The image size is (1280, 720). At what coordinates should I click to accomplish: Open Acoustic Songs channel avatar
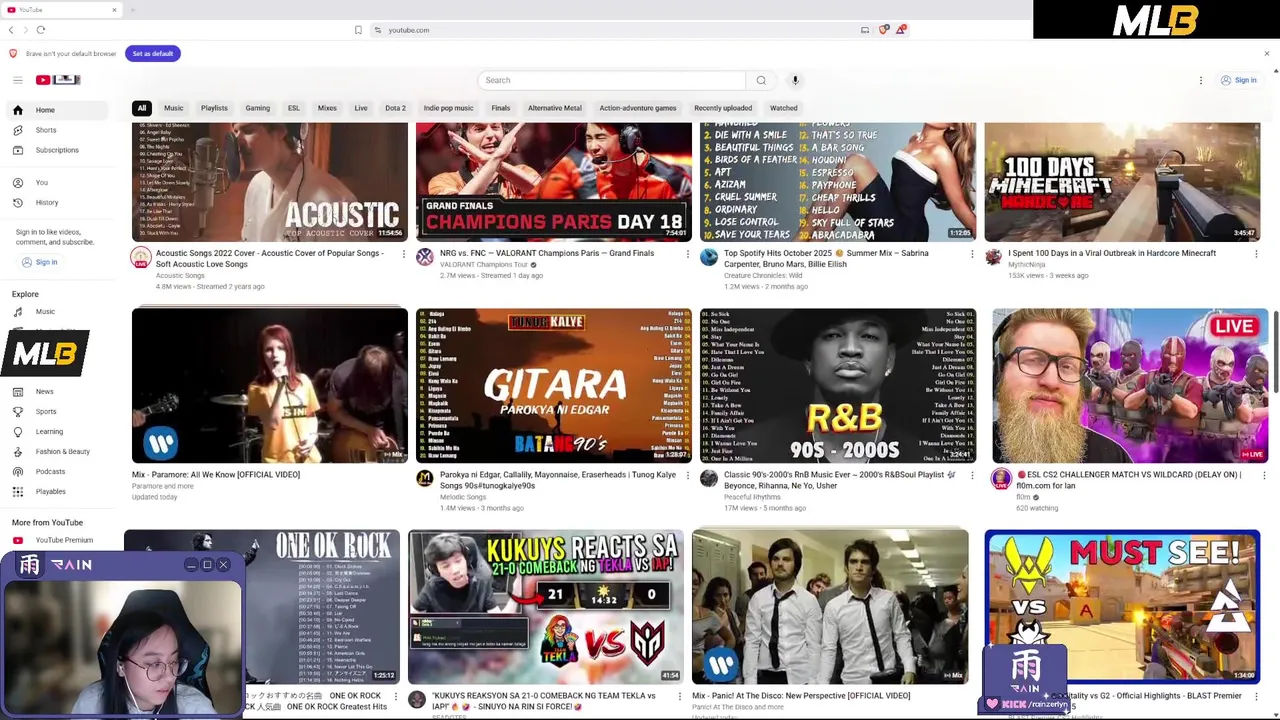coord(141,257)
